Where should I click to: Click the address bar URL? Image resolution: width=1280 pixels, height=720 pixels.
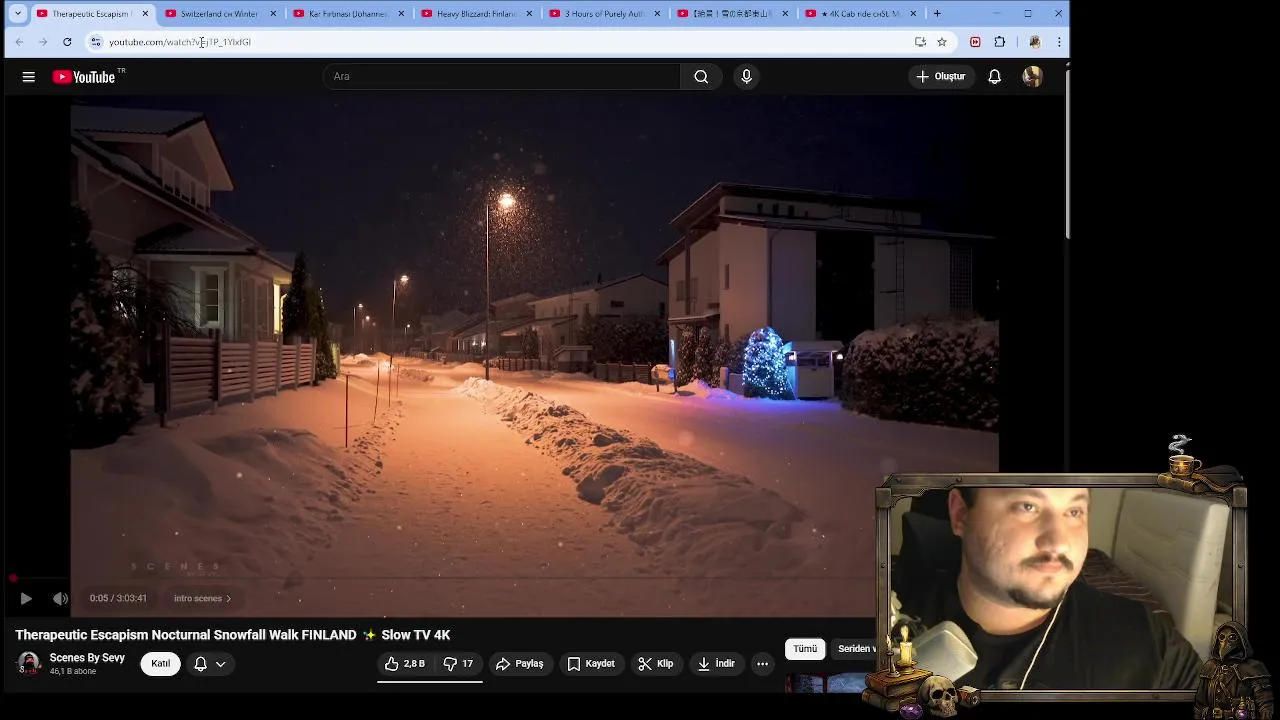point(180,42)
